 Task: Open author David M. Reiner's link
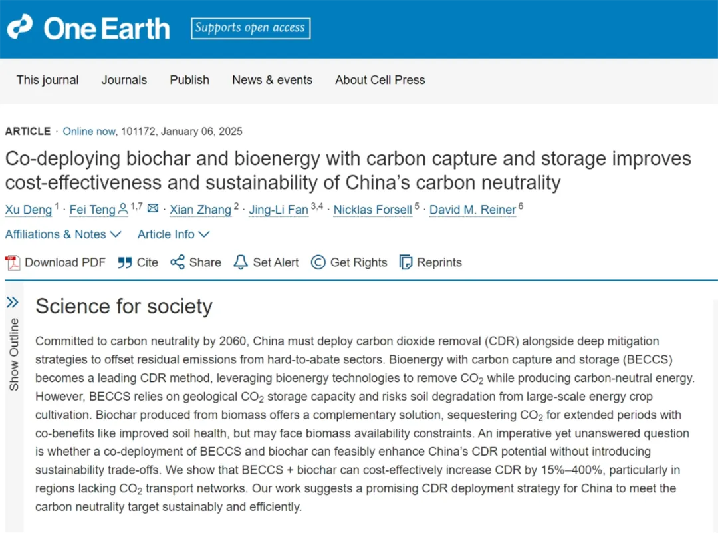pyautogui.click(x=472, y=210)
